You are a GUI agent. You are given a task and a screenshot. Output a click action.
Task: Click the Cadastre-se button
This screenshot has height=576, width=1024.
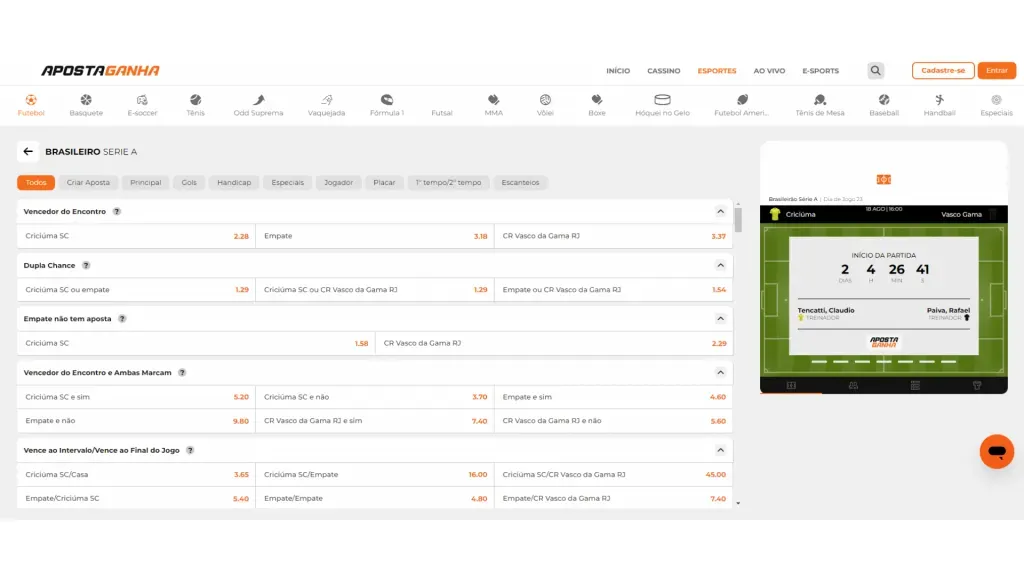(942, 71)
